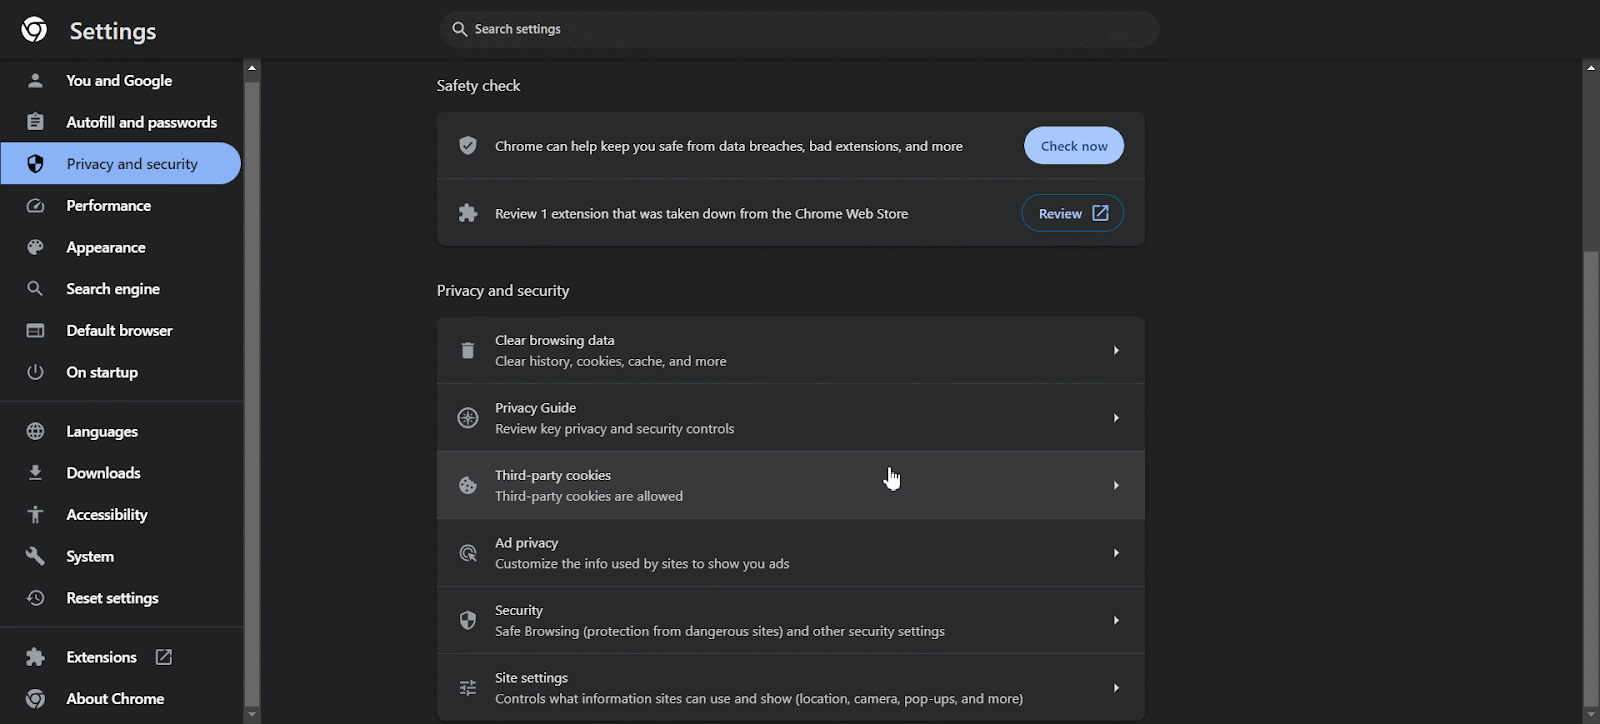The image size is (1600, 724).
Task: Click the safety check shield icon
Action: 467,145
